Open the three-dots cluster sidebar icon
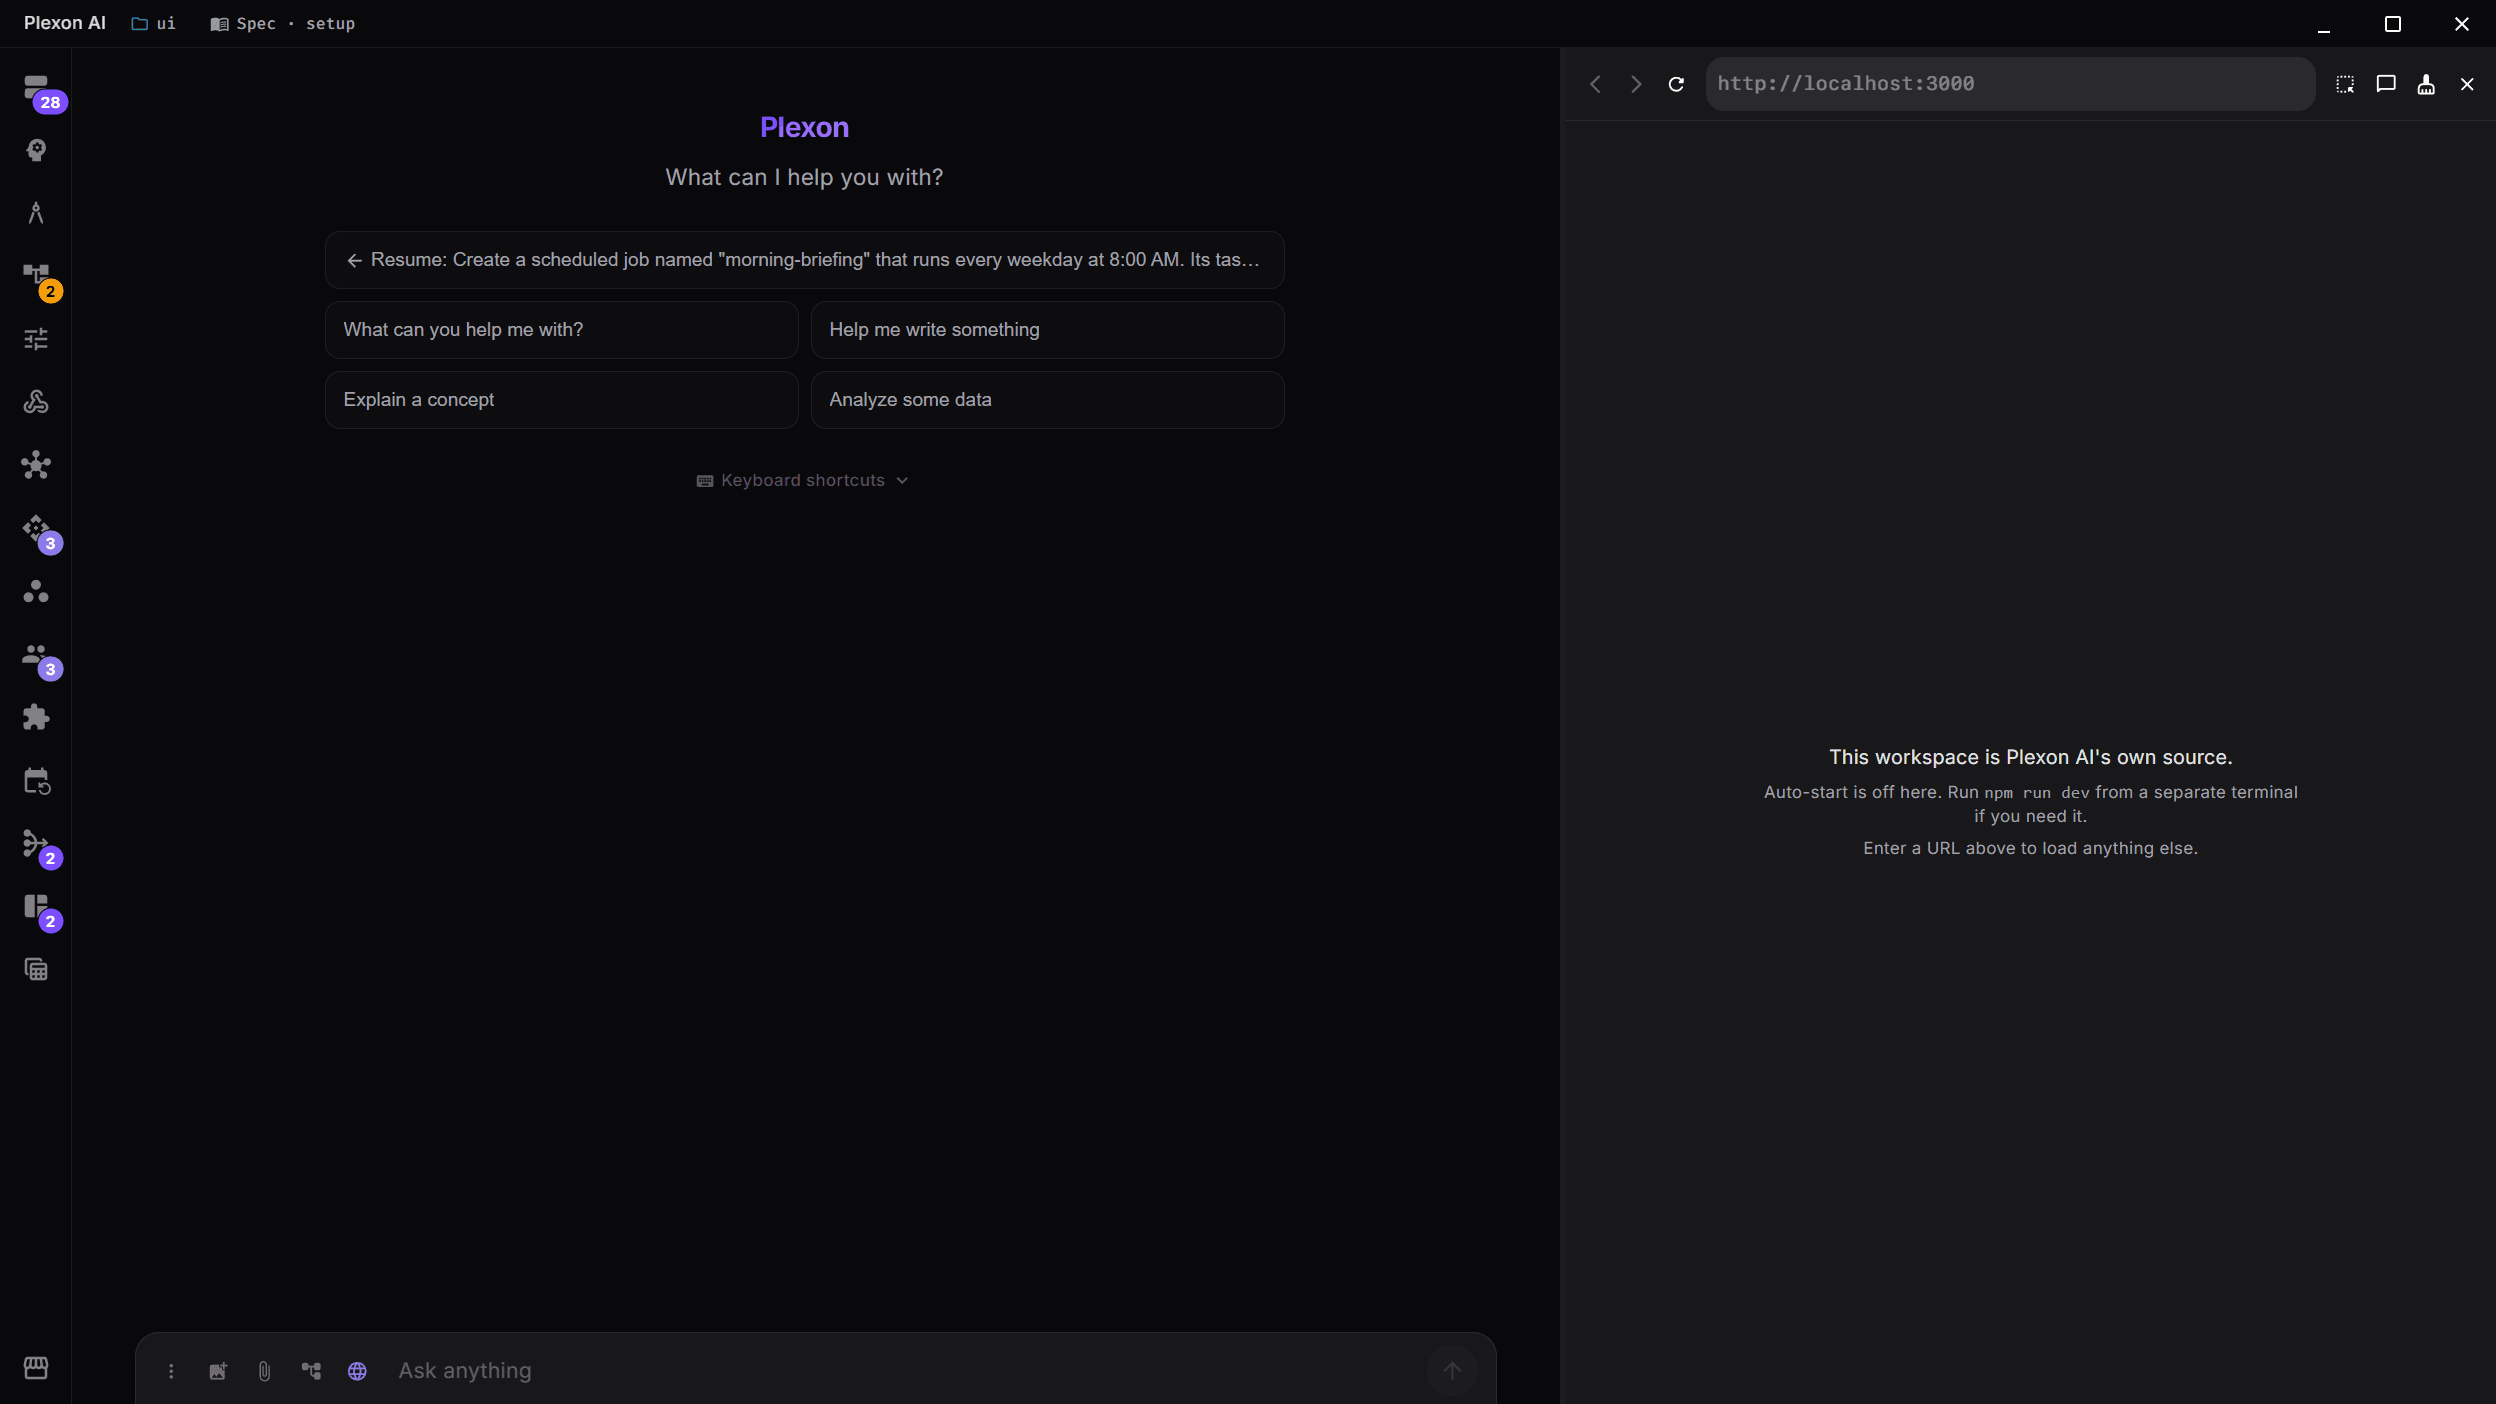The image size is (2496, 1404). click(36, 591)
